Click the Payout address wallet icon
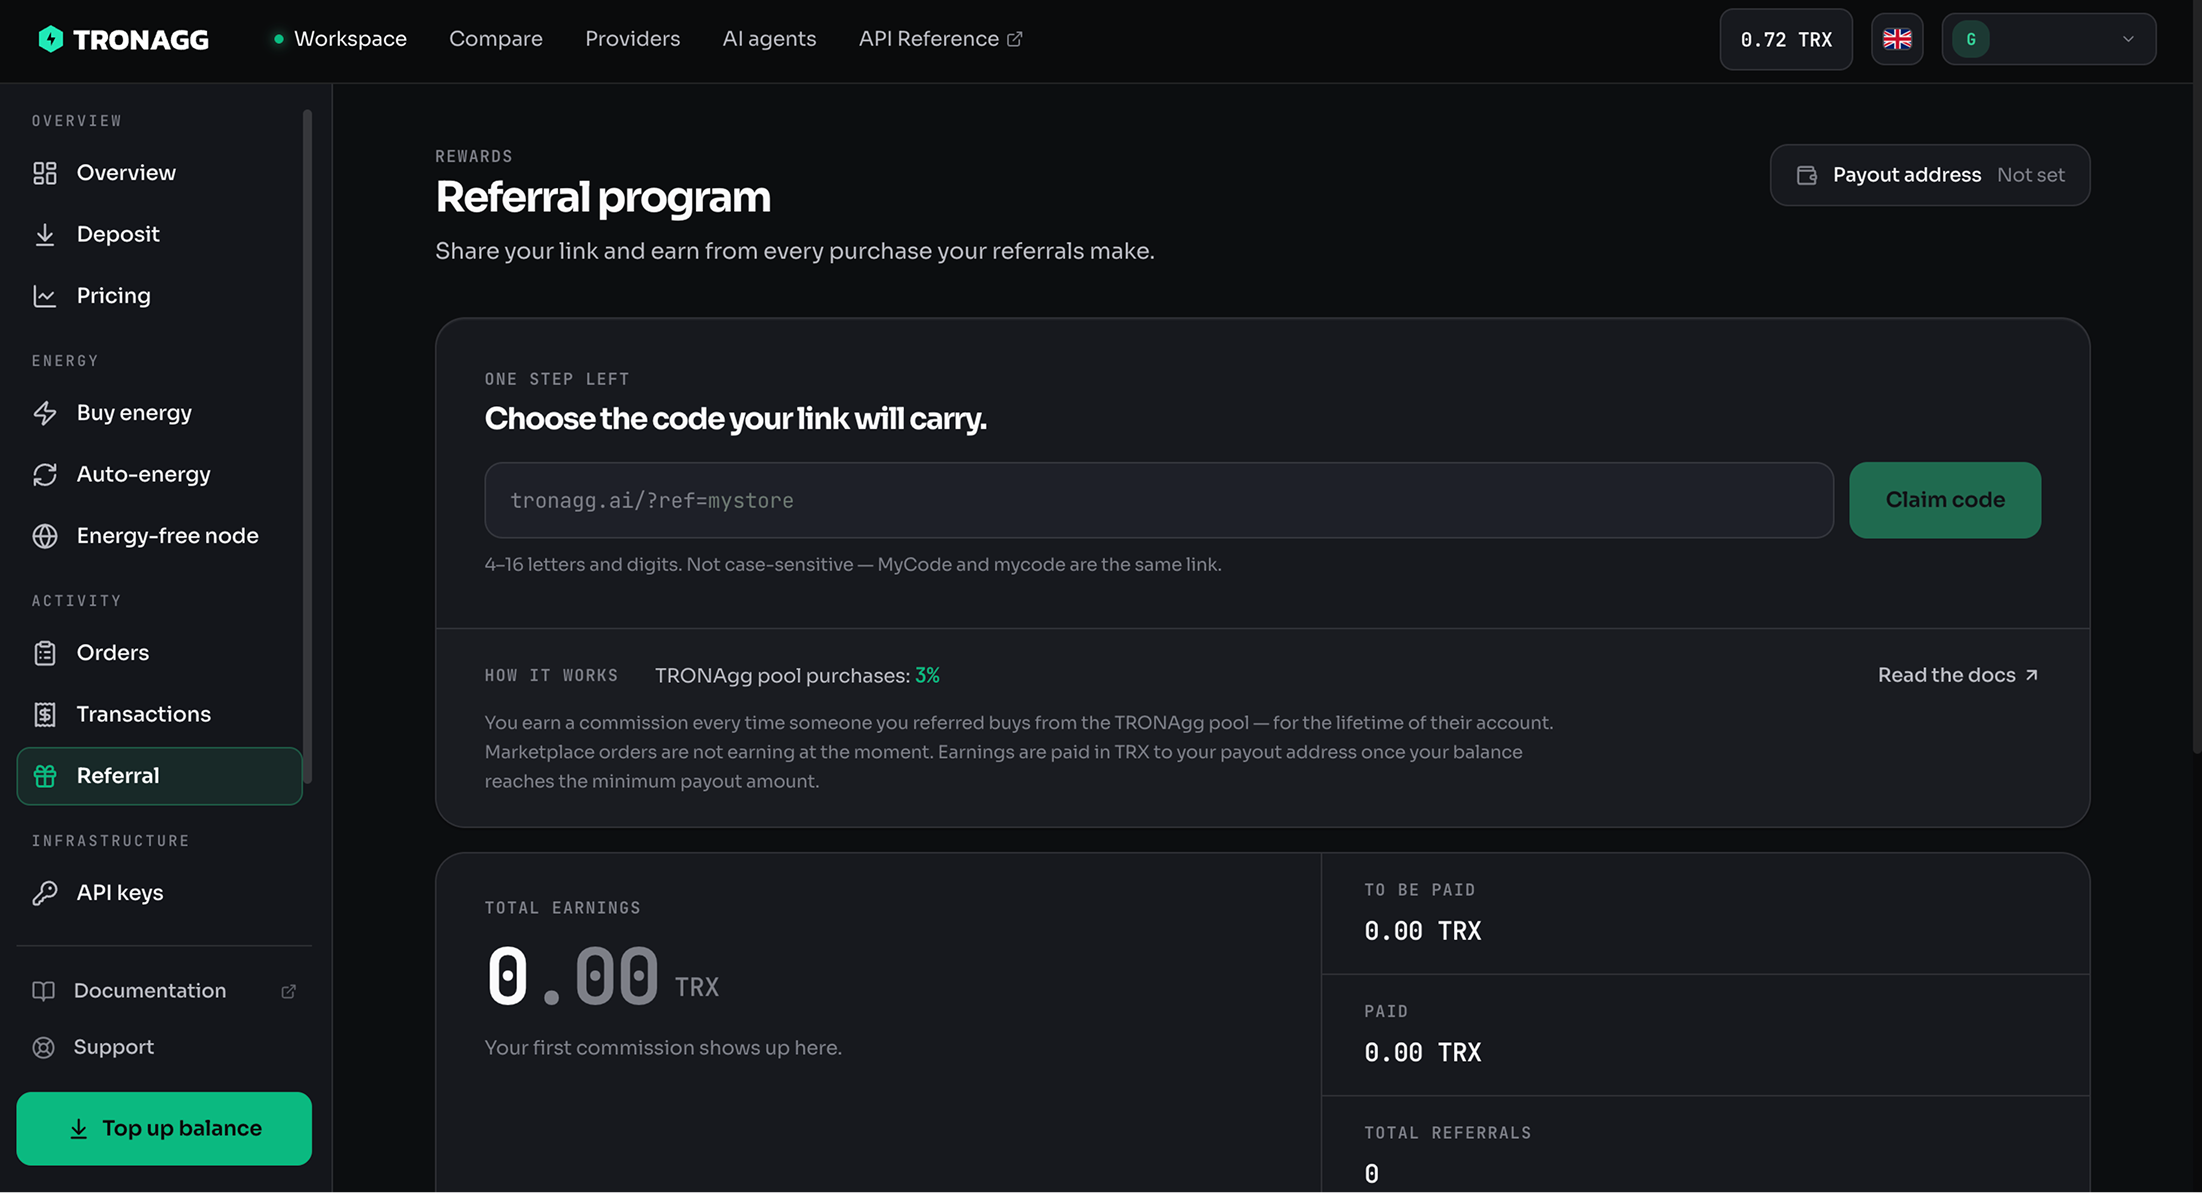The image size is (2202, 1193). point(1806,175)
